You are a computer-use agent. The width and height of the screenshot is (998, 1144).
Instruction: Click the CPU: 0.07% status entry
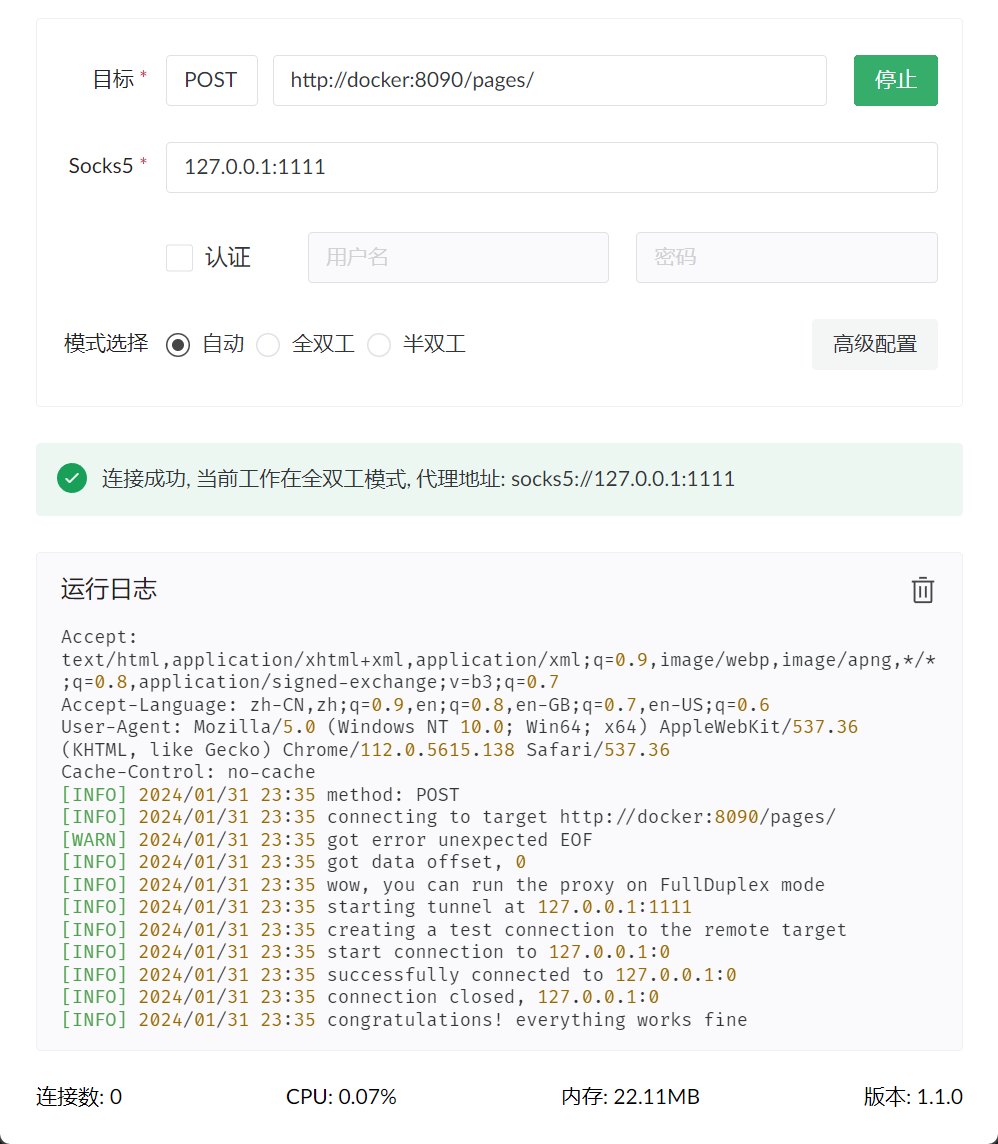[x=341, y=1097]
